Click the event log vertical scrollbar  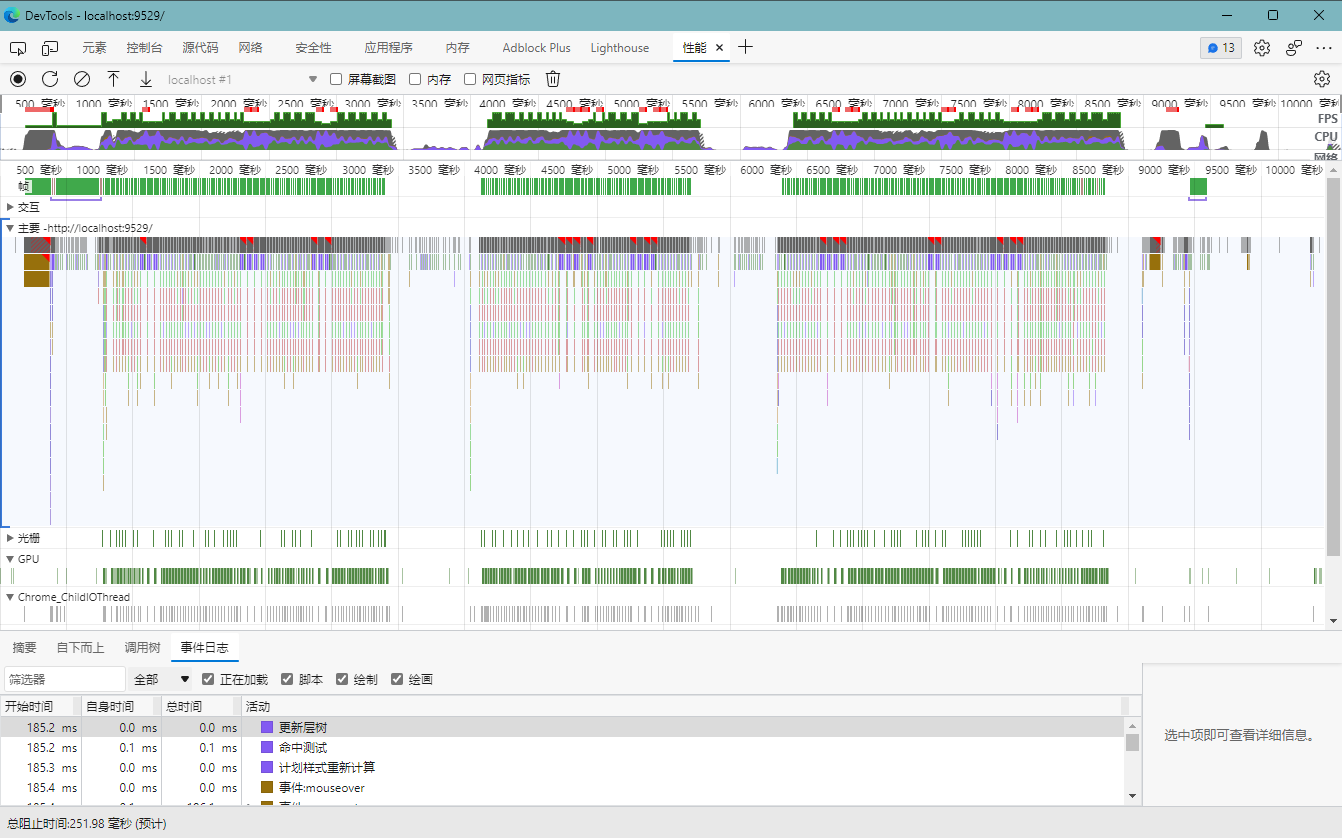(x=1132, y=742)
